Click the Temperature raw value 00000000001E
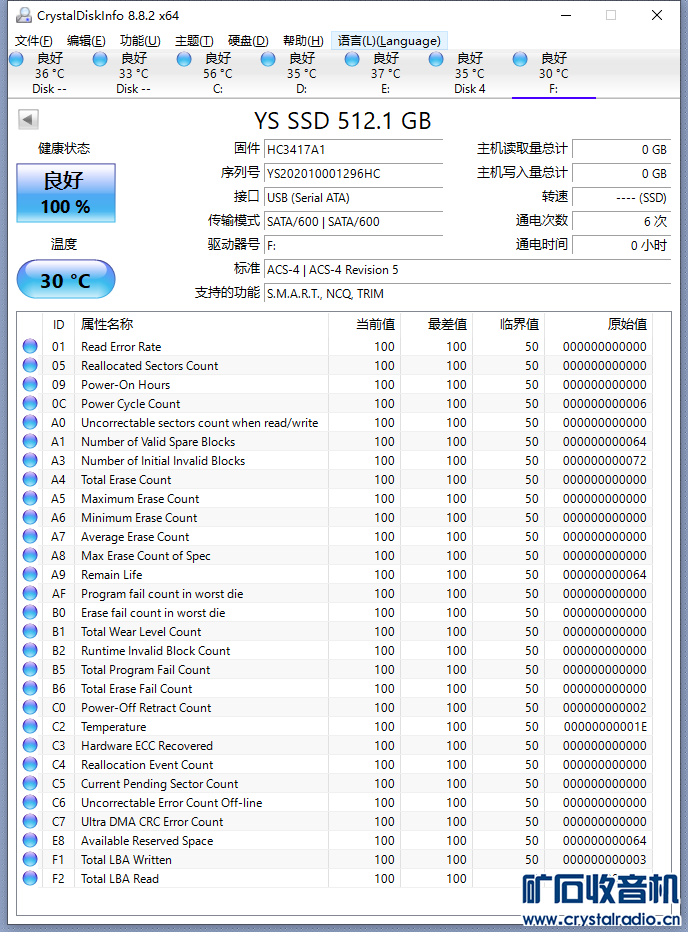688x932 pixels. tap(605, 726)
